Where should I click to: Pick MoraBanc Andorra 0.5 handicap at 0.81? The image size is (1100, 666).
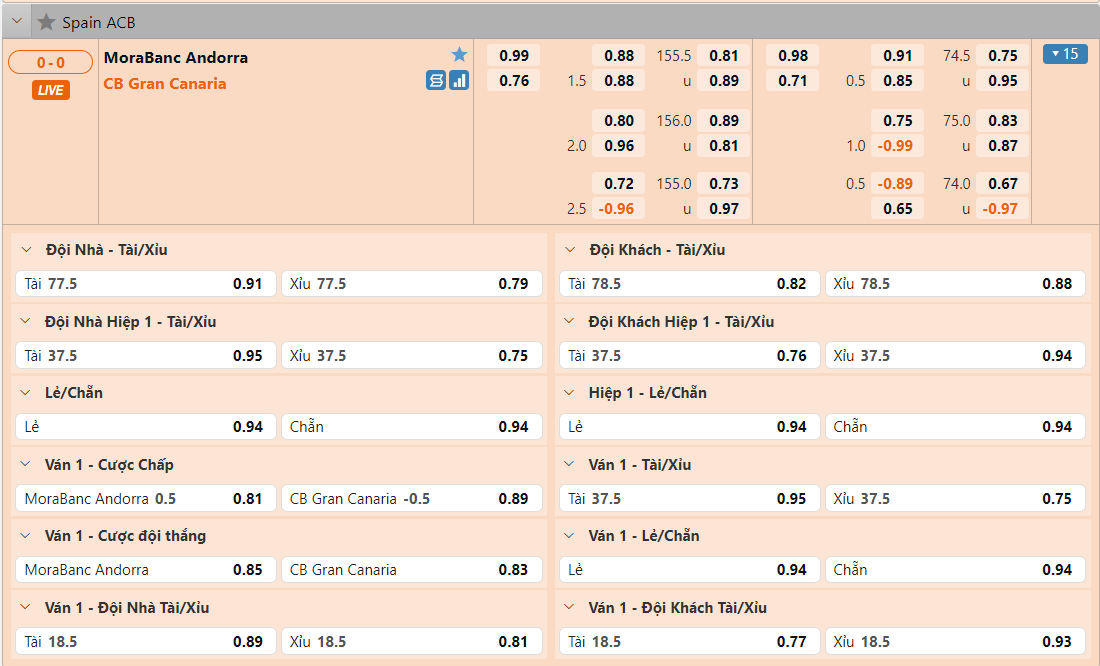coord(145,499)
